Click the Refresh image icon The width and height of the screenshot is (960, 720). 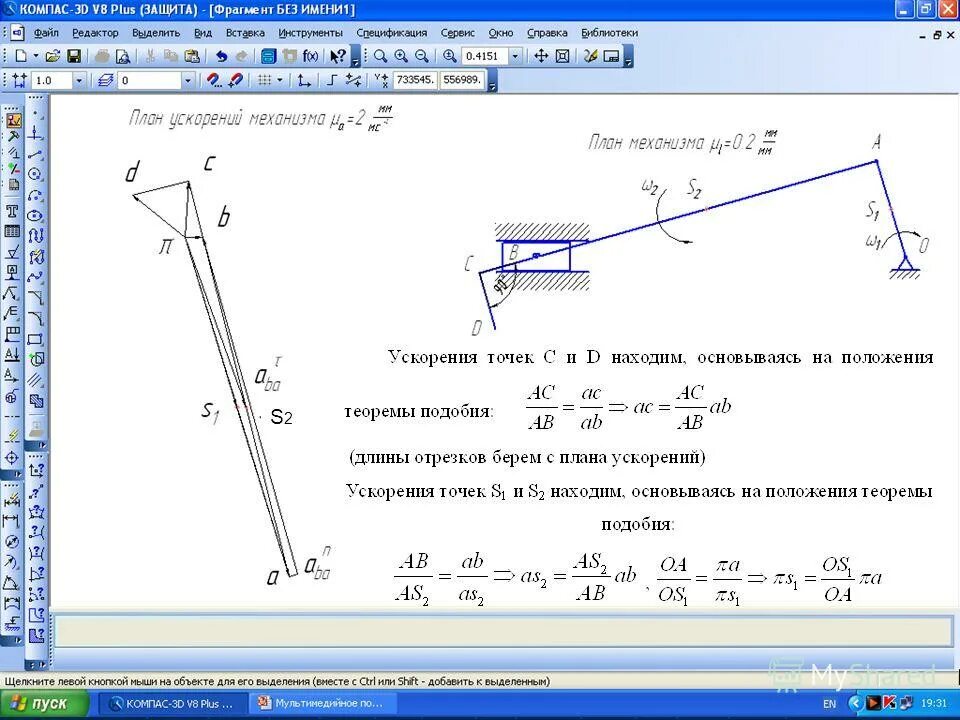pos(590,56)
